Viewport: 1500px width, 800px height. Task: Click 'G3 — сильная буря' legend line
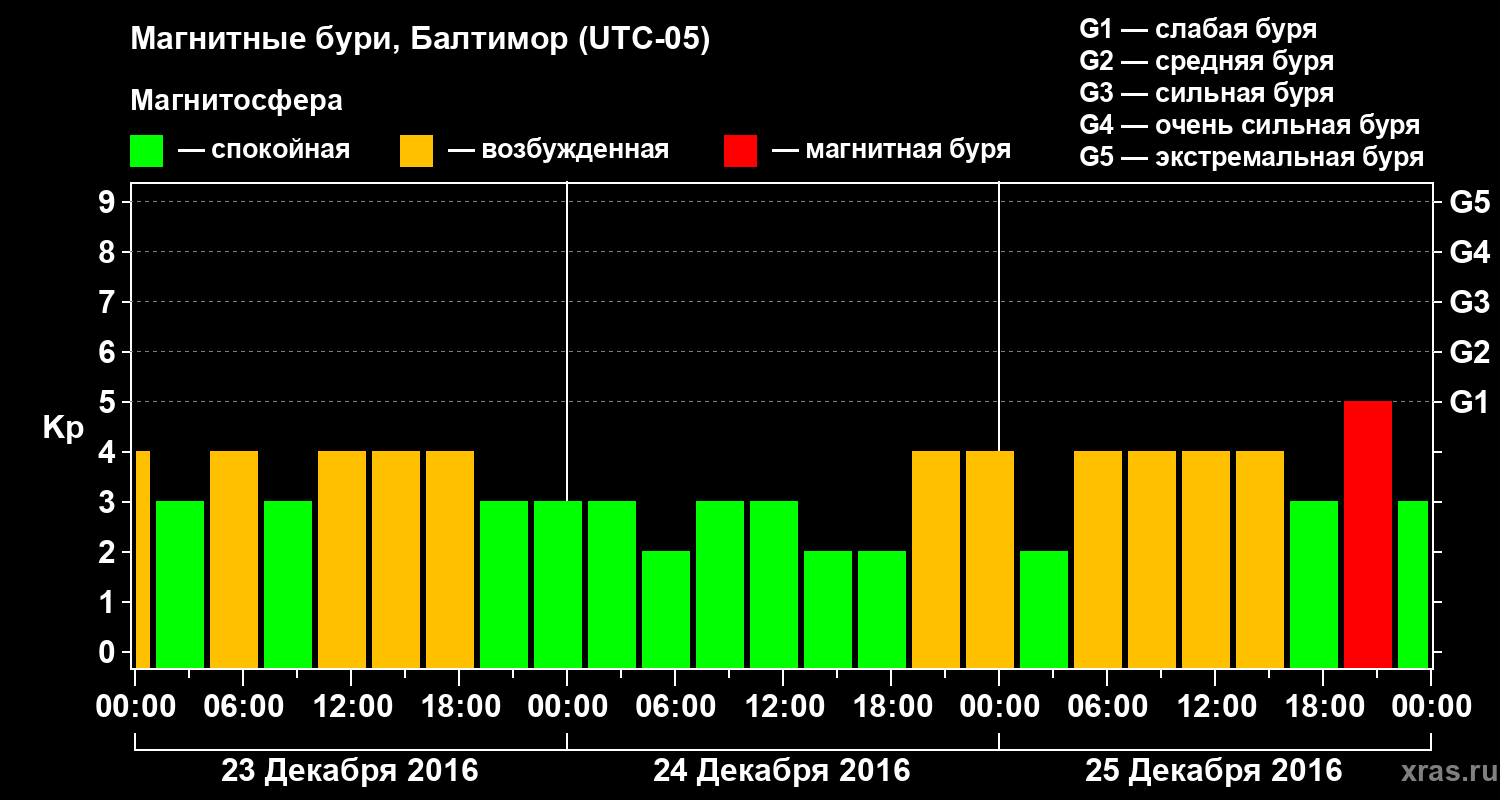pos(1206,93)
